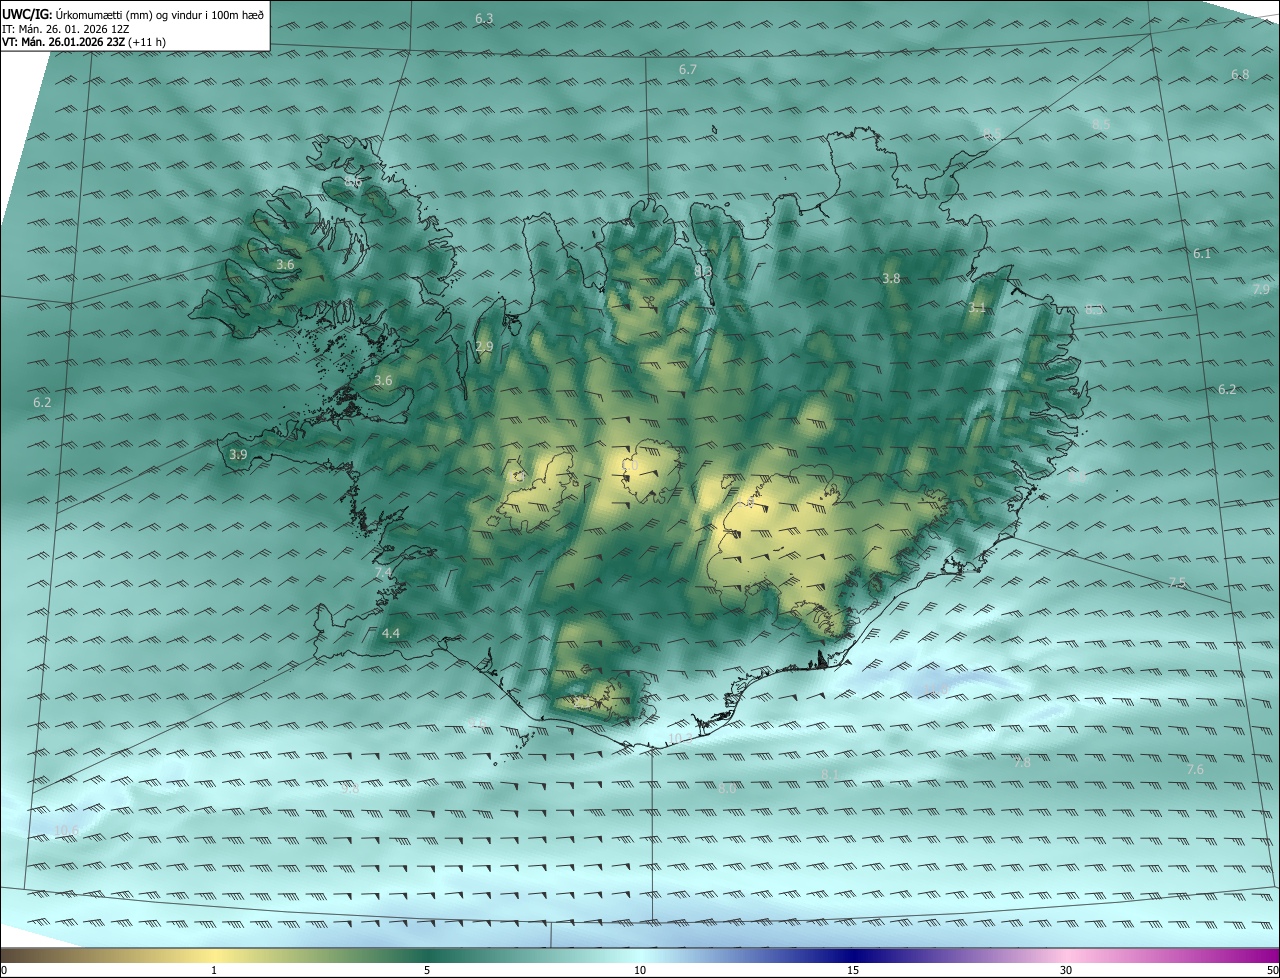Click the 3.1 value label over east Iceland
Image resolution: width=1280 pixels, height=978 pixels.
[977, 308]
